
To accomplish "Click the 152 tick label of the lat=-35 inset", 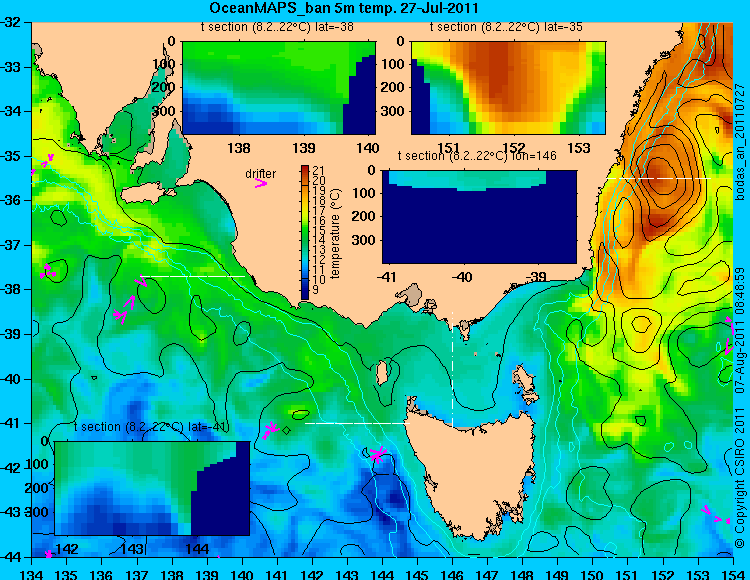I will [514, 148].
